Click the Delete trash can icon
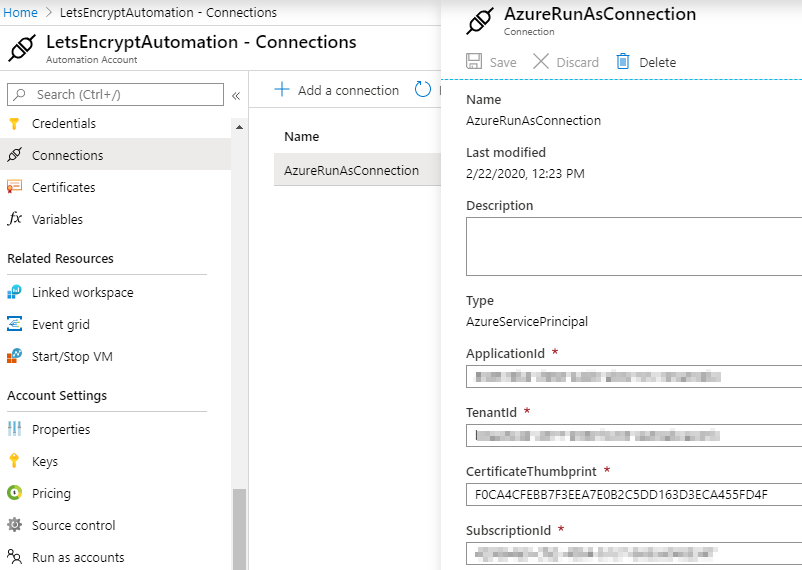 tap(622, 61)
